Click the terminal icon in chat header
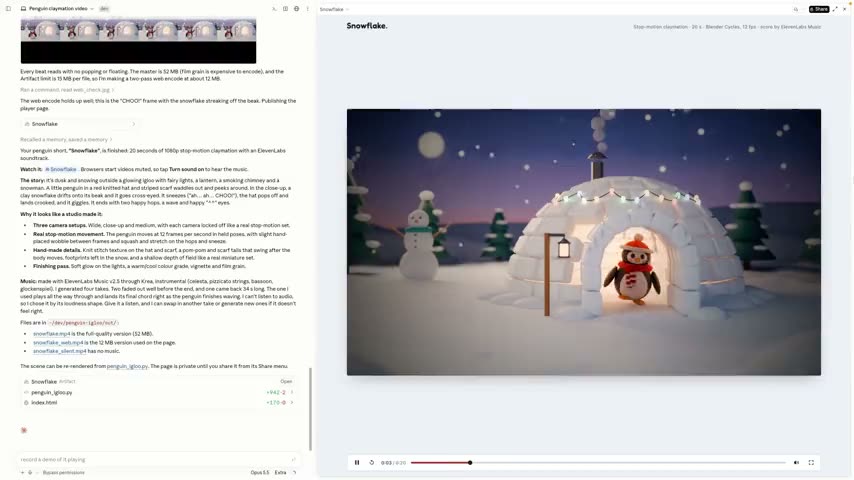 point(274,9)
